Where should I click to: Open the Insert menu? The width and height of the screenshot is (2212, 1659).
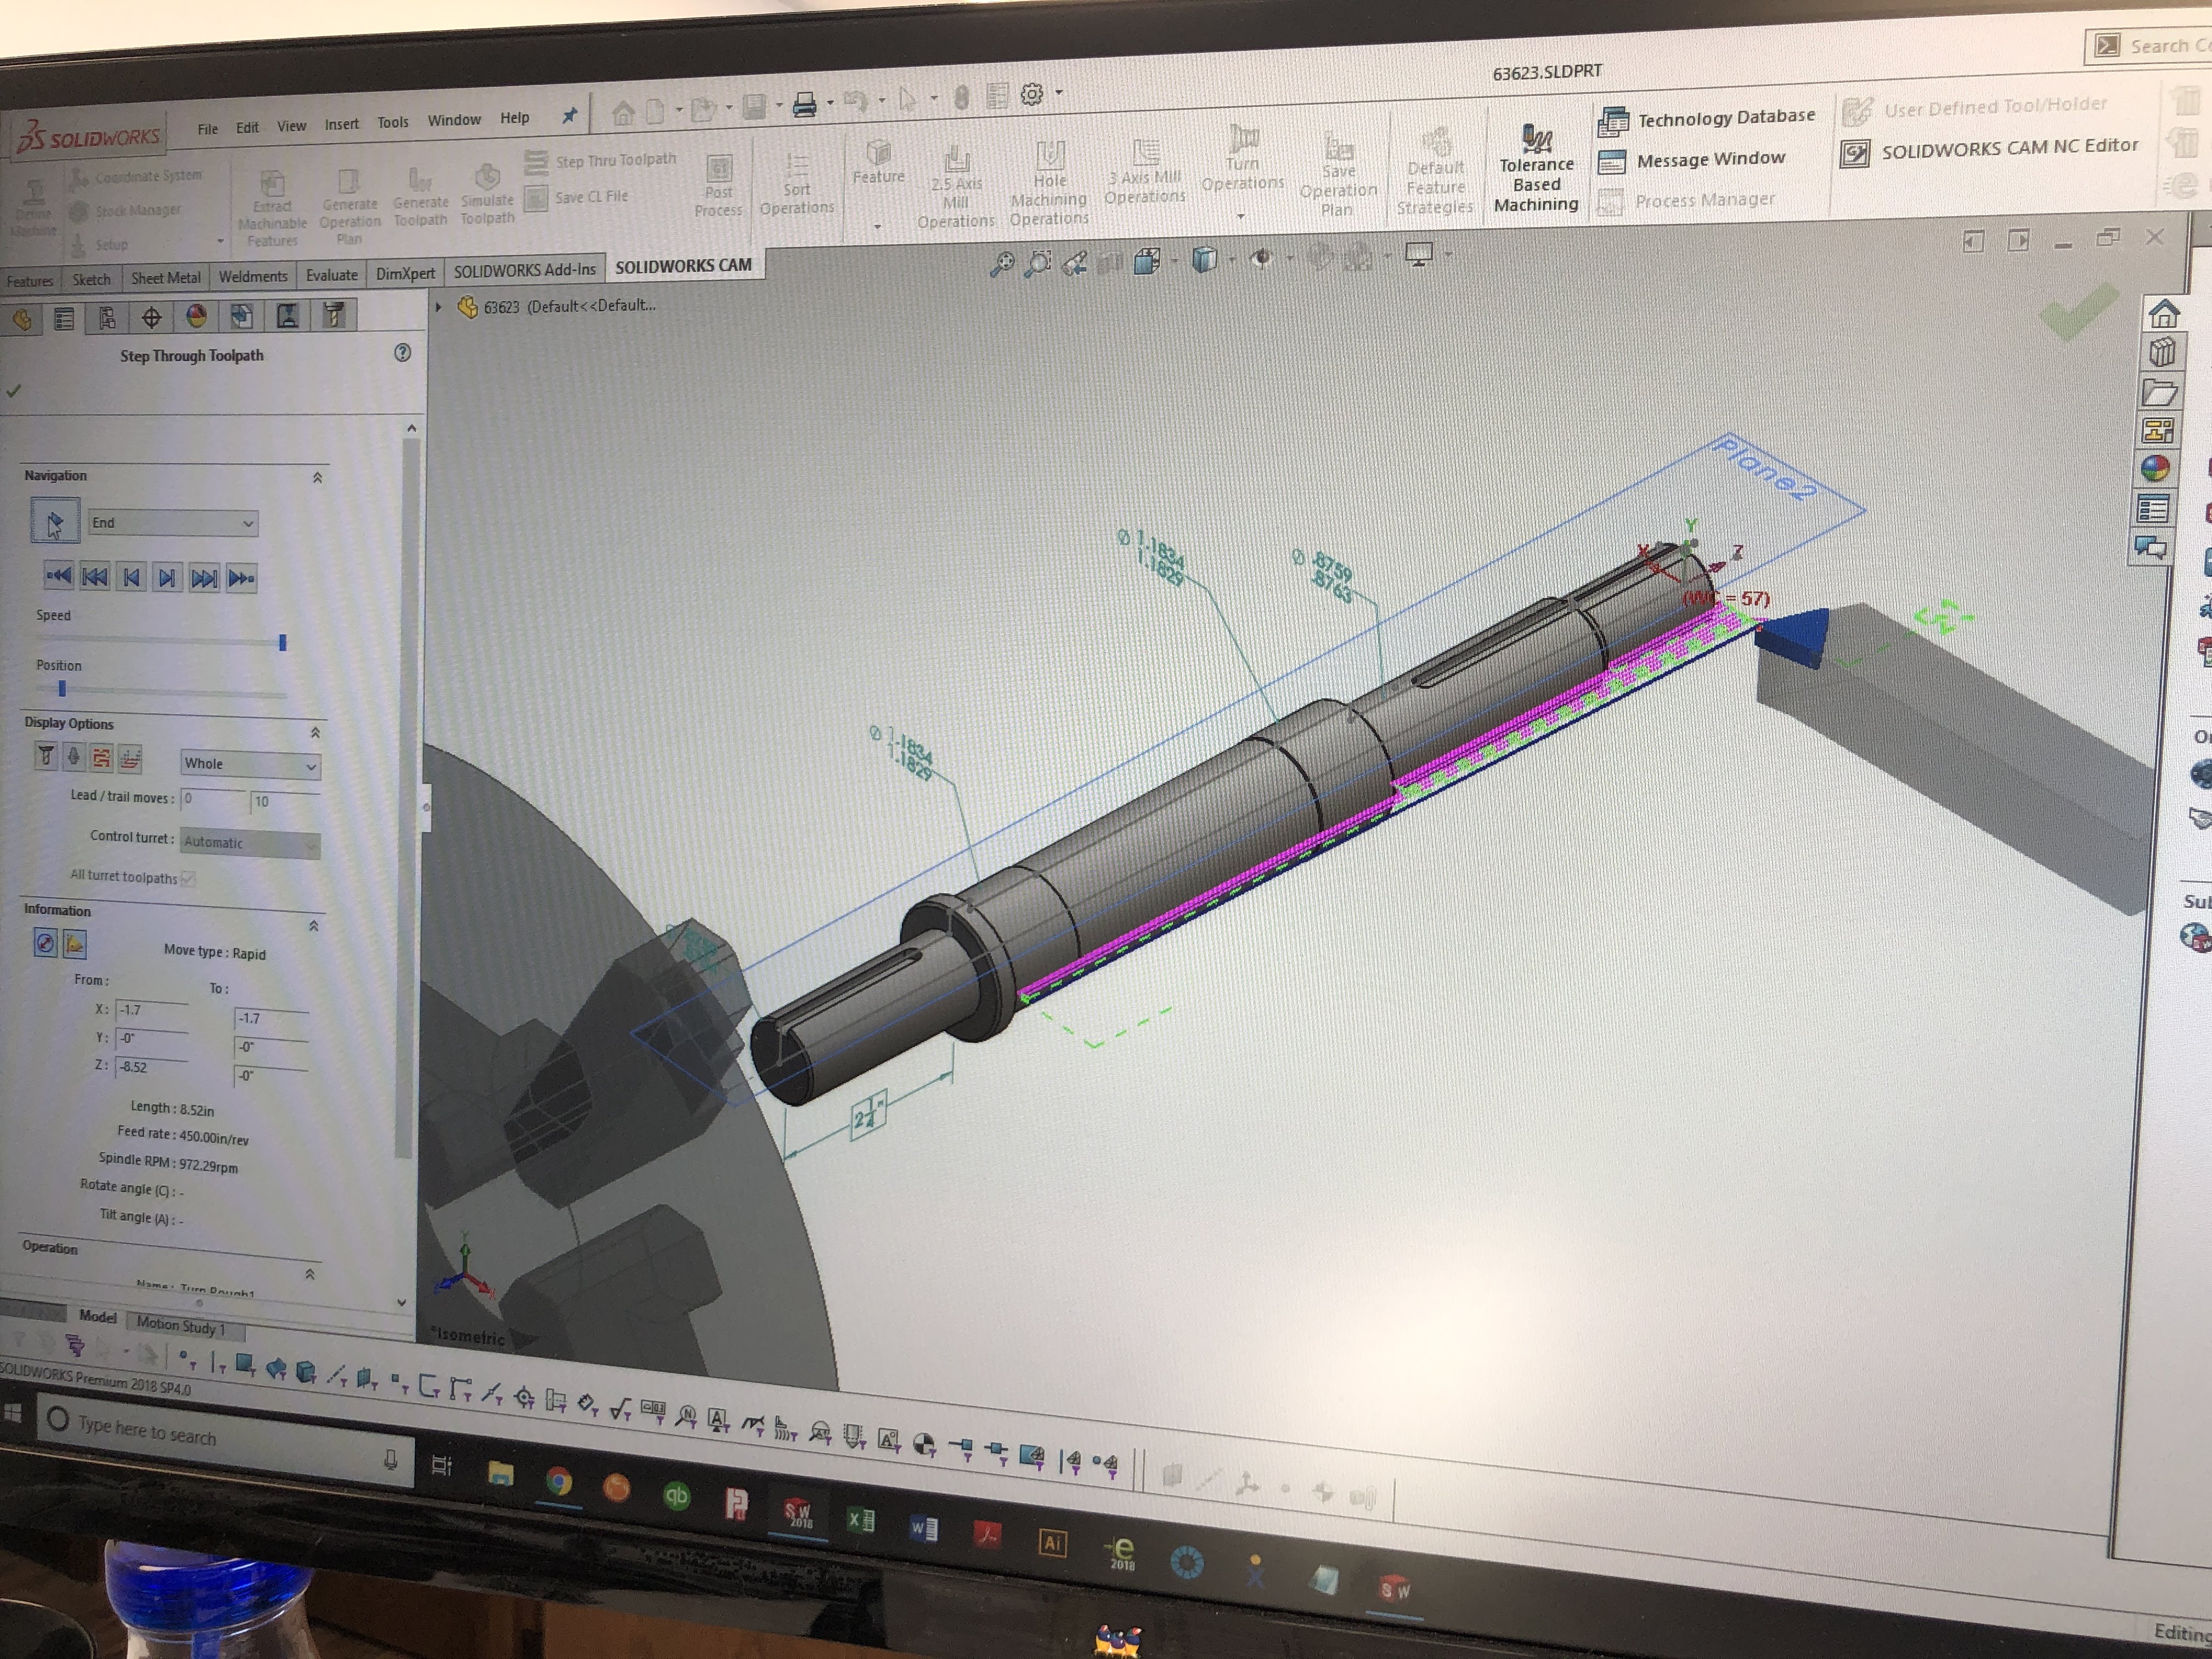tap(341, 124)
